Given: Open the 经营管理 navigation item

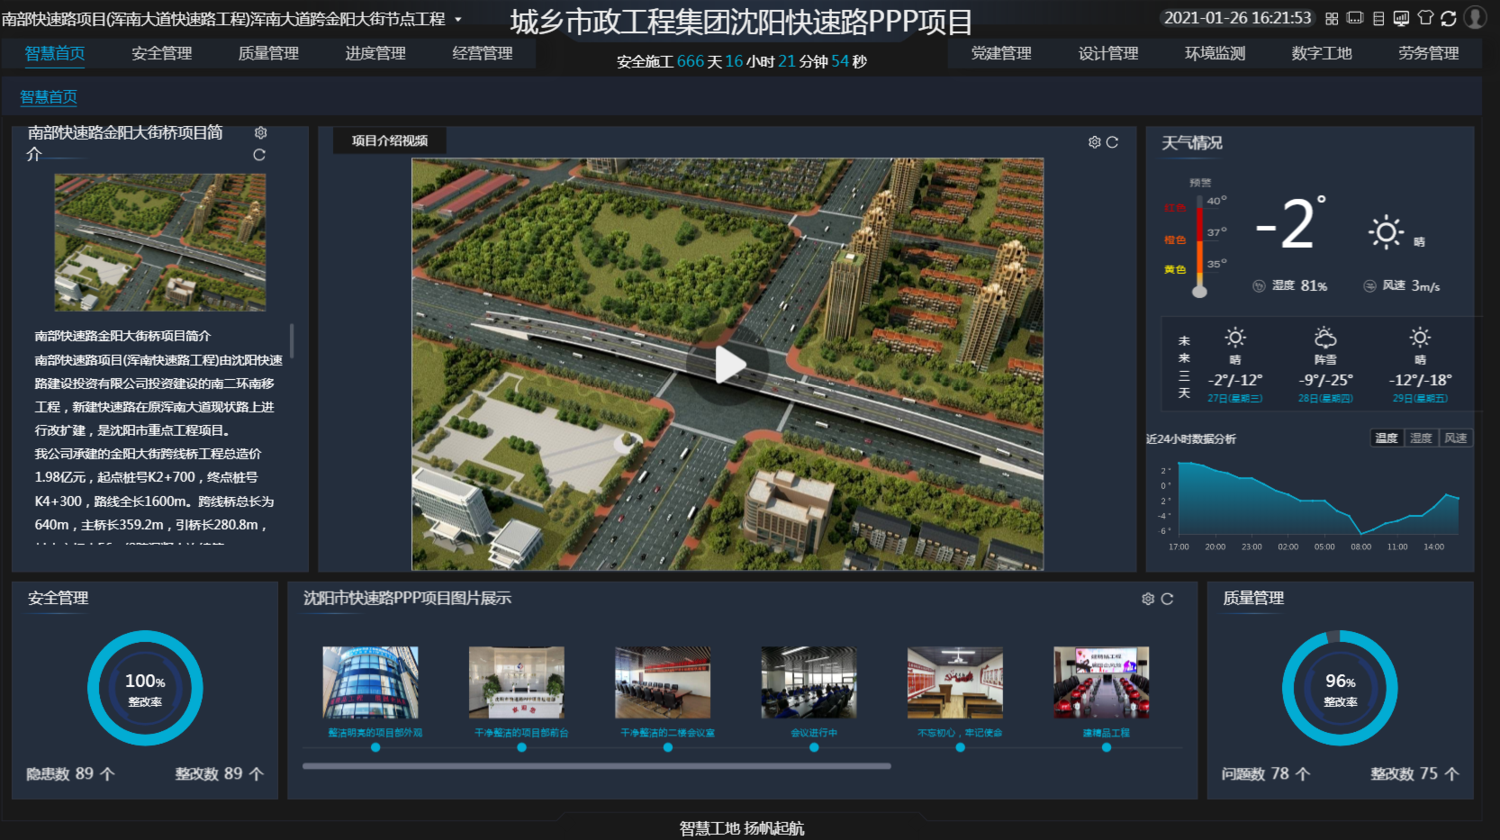Looking at the screenshot, I should [x=482, y=53].
